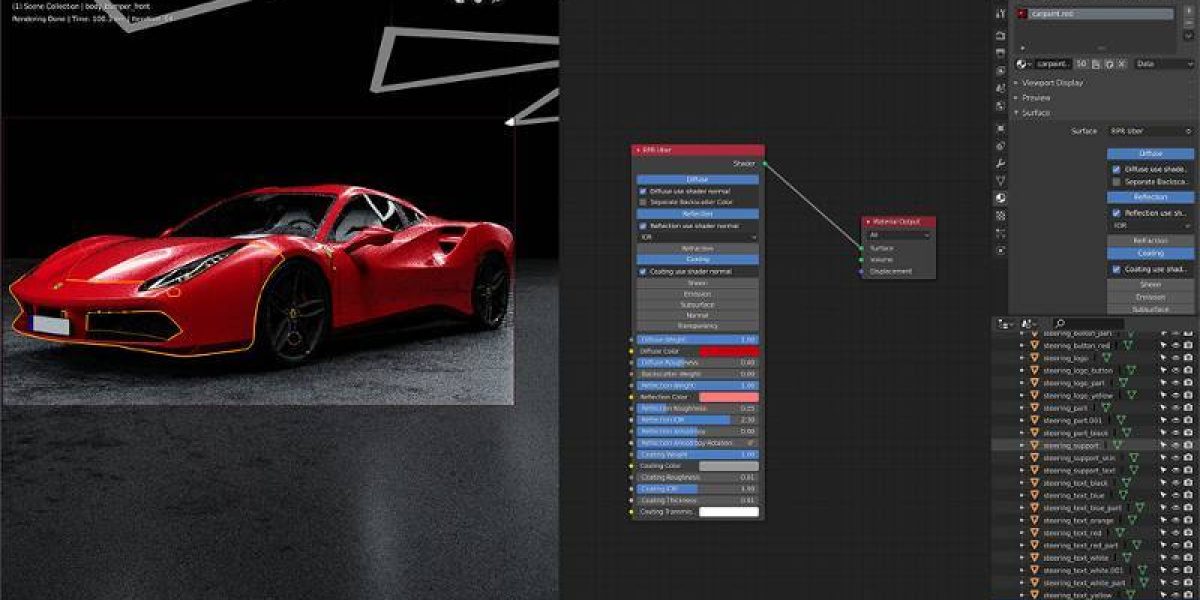Open Material Output target 'All' dropdown
This screenshot has height=600, width=1200.
click(898, 235)
